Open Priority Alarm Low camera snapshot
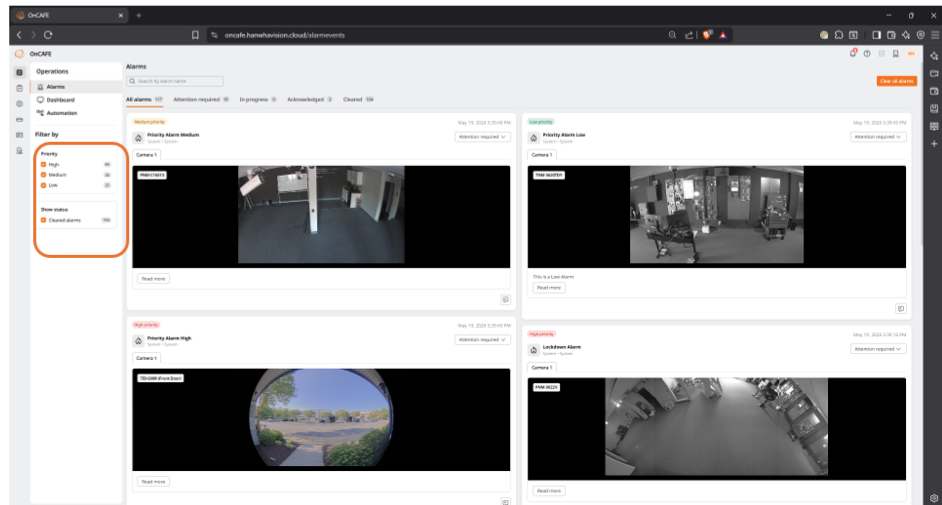The width and height of the screenshot is (942, 505). 717,217
